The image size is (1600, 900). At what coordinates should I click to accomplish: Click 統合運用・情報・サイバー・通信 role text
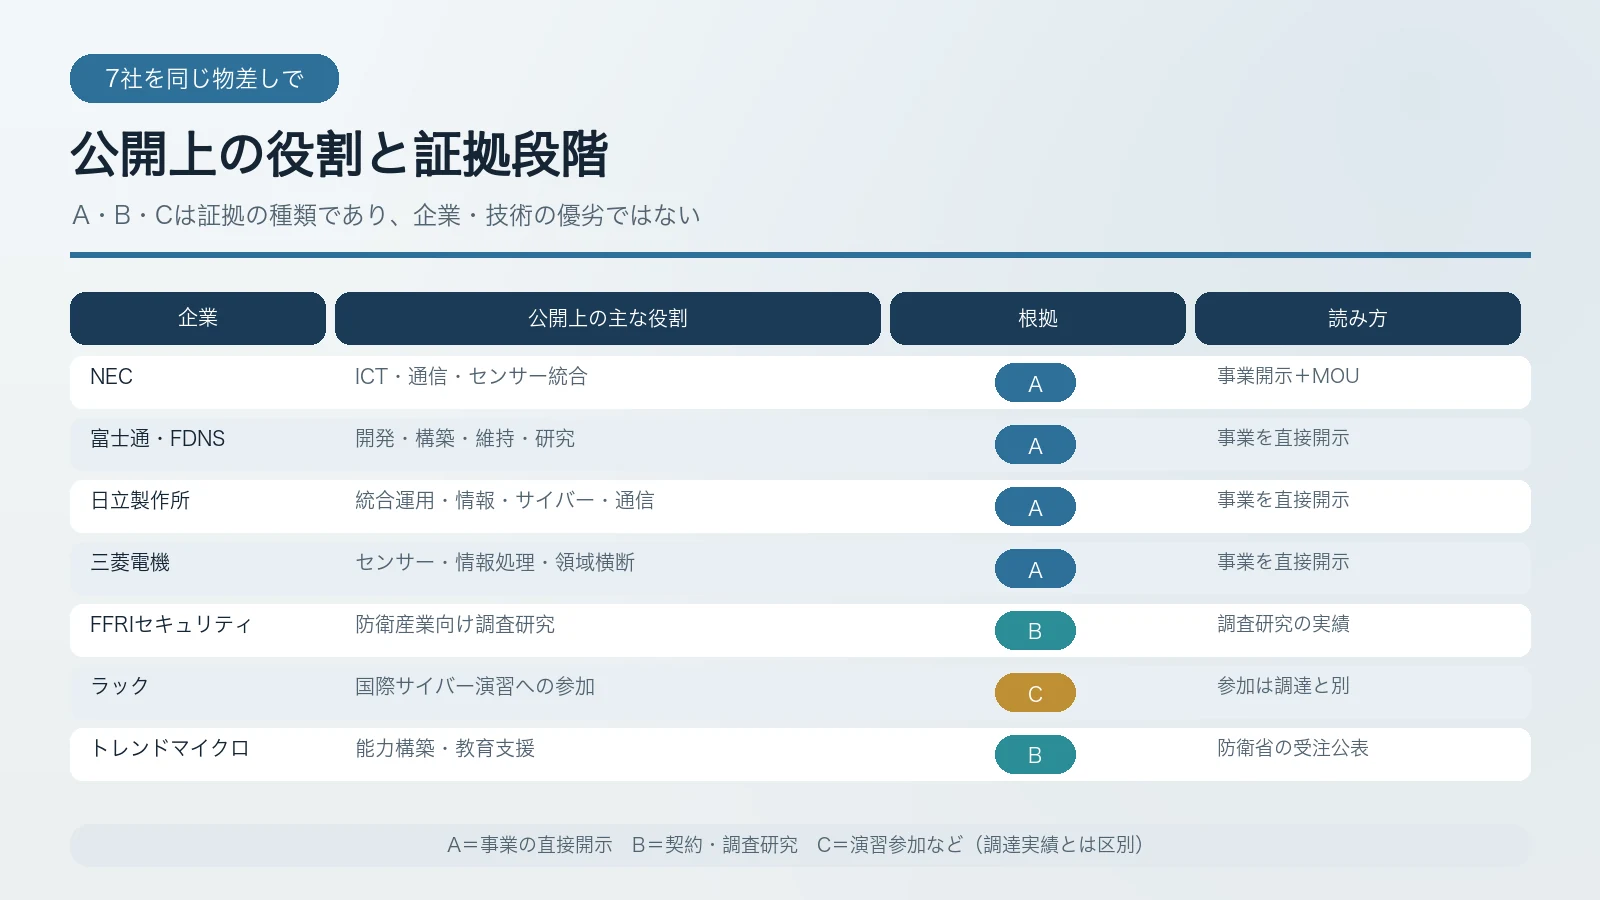click(505, 500)
